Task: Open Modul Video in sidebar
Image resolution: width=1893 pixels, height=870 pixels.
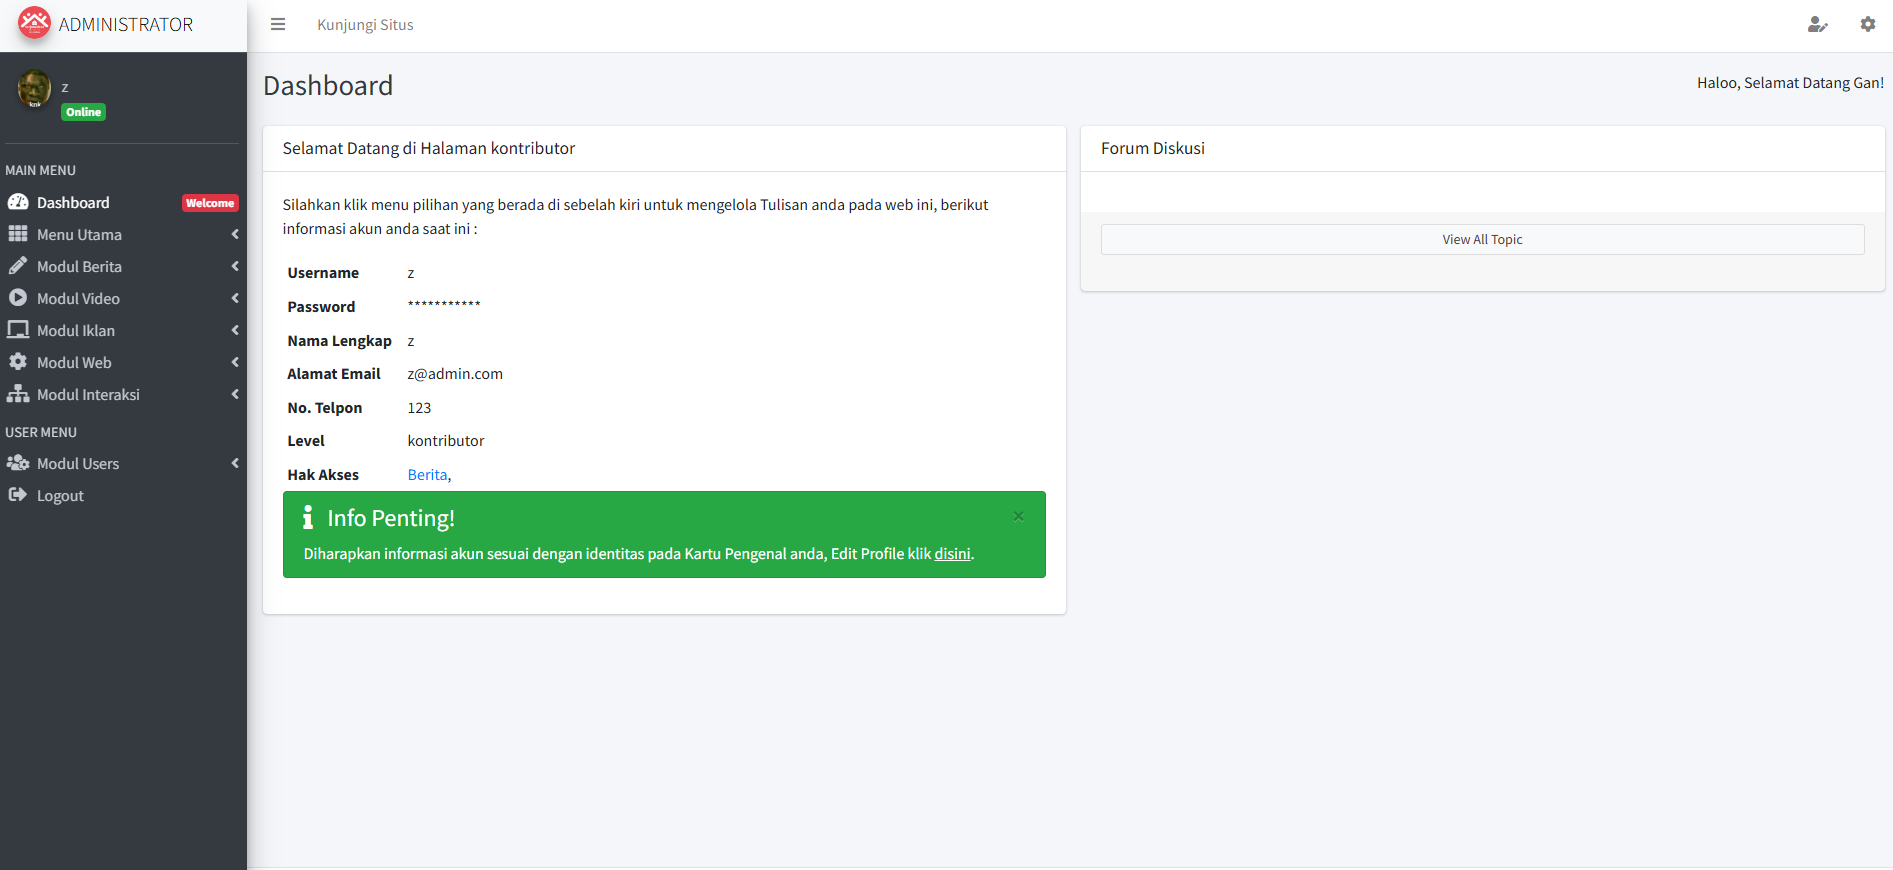Action: [x=123, y=298]
